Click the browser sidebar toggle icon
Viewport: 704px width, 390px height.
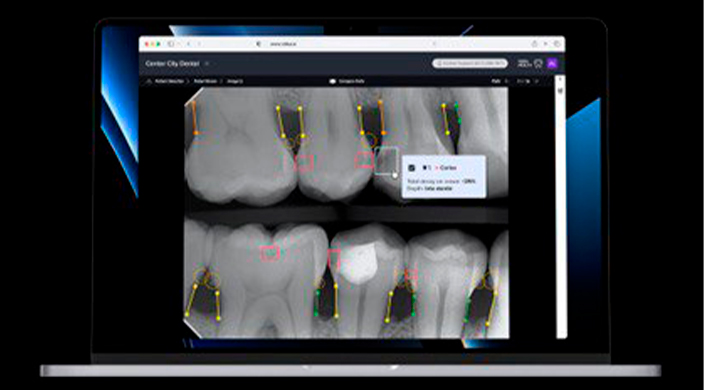171,44
